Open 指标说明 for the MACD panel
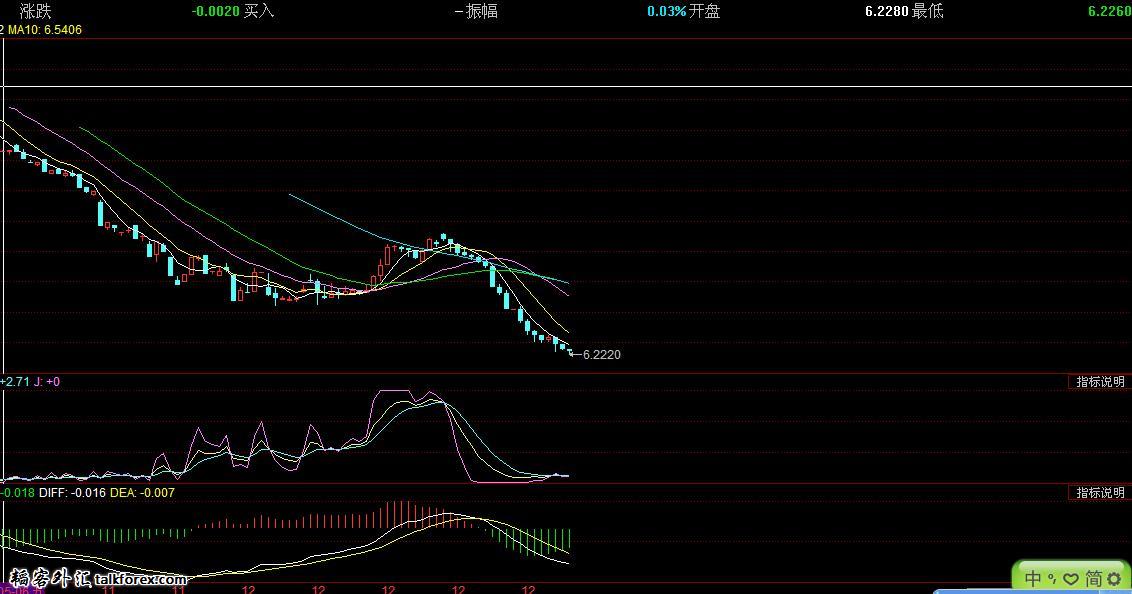The height and width of the screenshot is (594, 1132). (1100, 493)
